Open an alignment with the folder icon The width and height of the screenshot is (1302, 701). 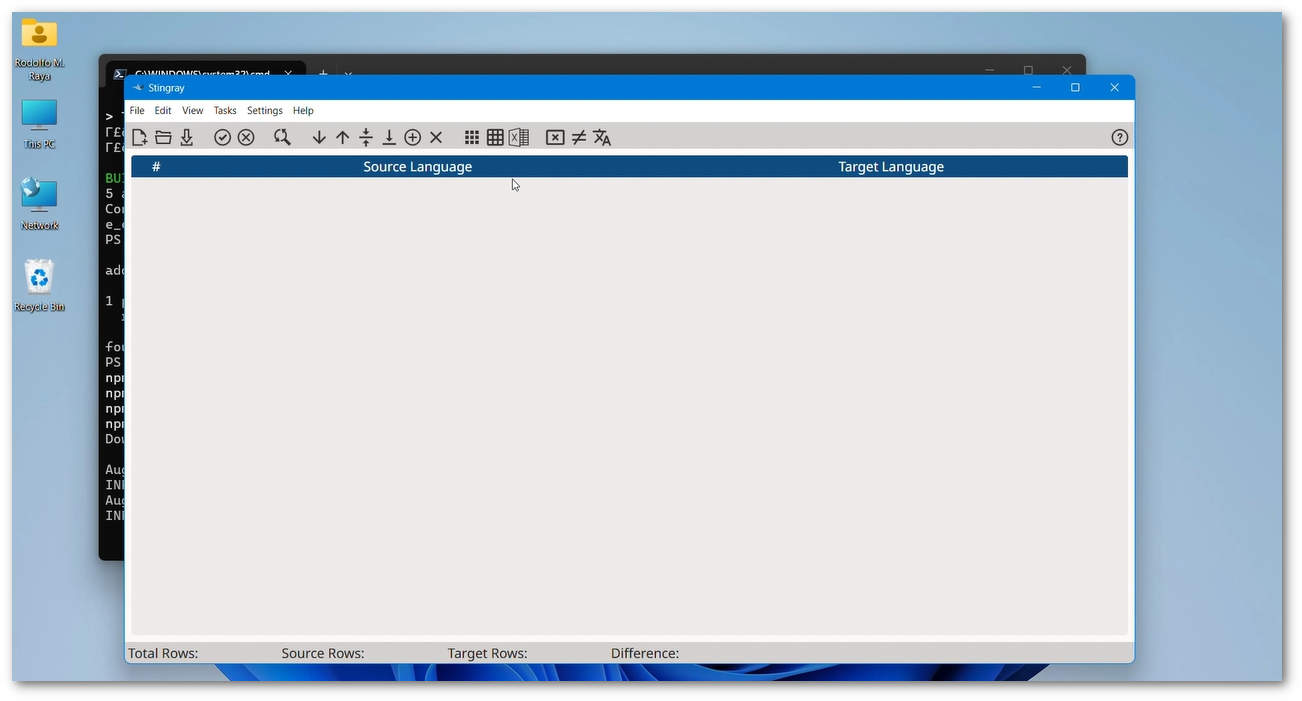coord(163,138)
